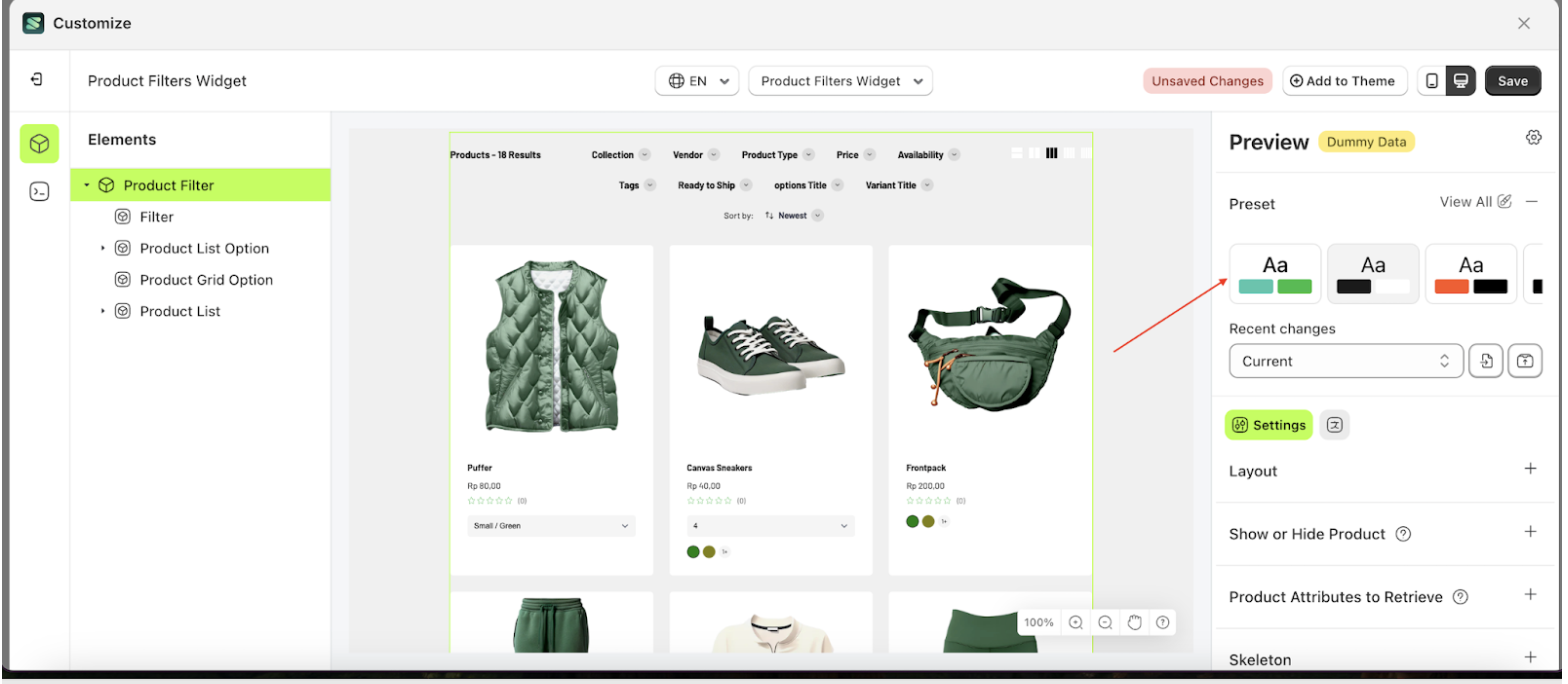The height and width of the screenshot is (684, 1568).
Task: Switch to desktop preview mode
Action: 1461,81
